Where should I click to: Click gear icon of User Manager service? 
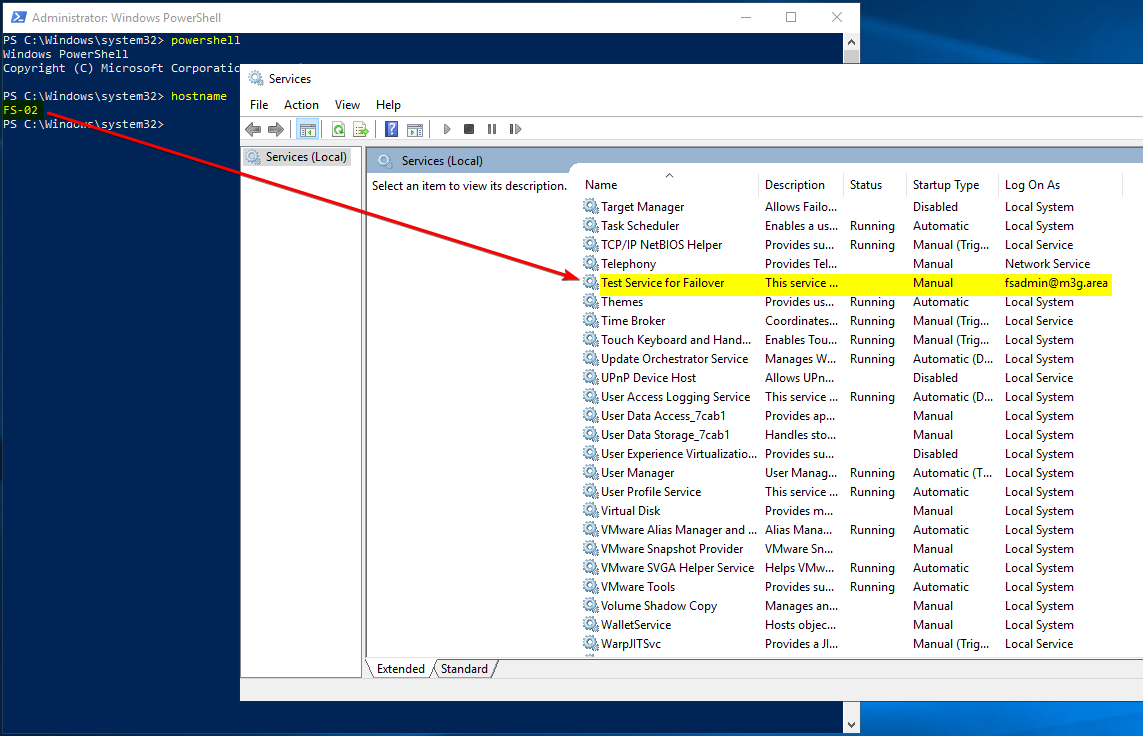coord(590,472)
